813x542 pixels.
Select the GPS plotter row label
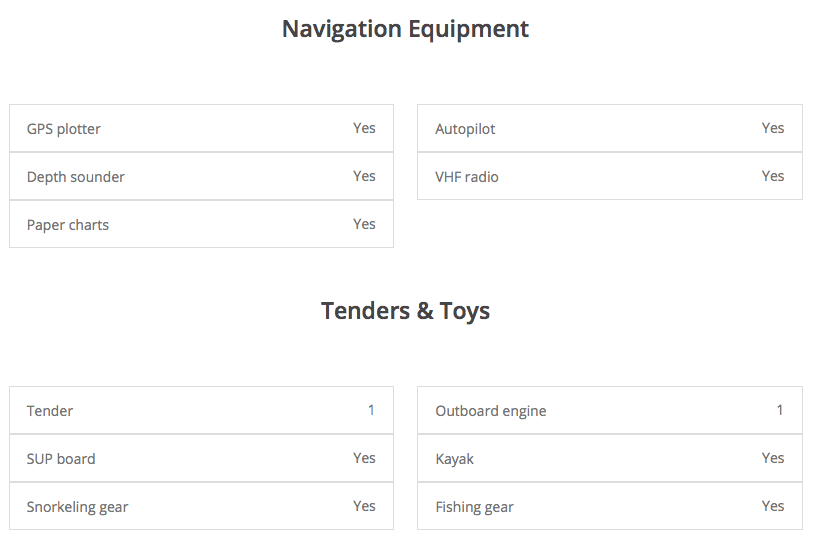(x=64, y=129)
